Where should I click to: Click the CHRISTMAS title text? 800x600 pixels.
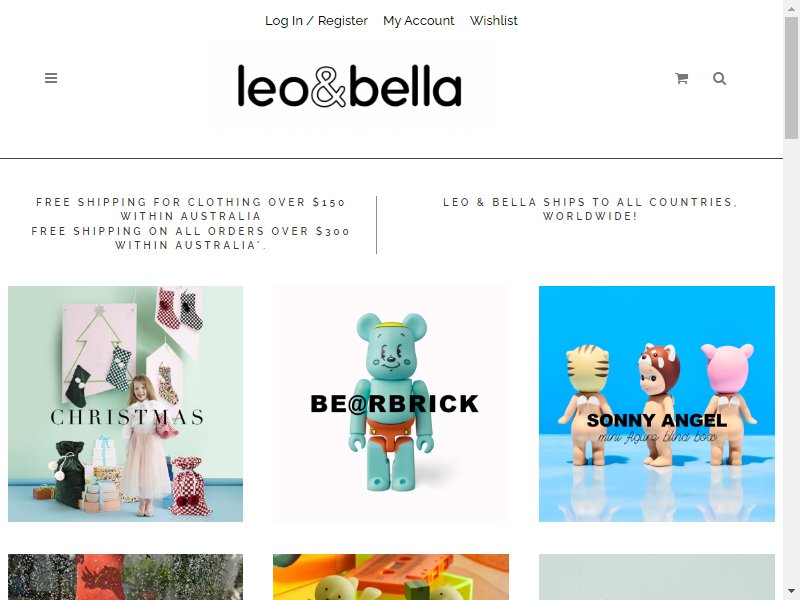[x=127, y=417]
